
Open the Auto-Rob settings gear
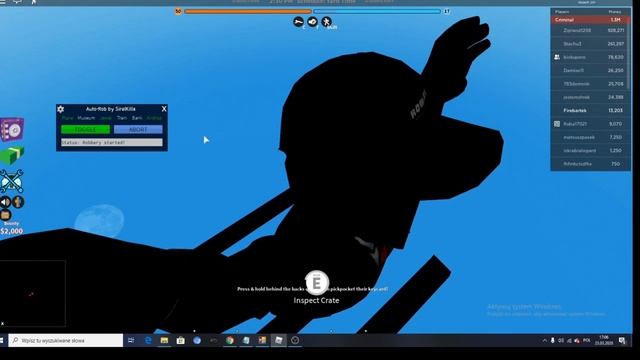coord(61,109)
